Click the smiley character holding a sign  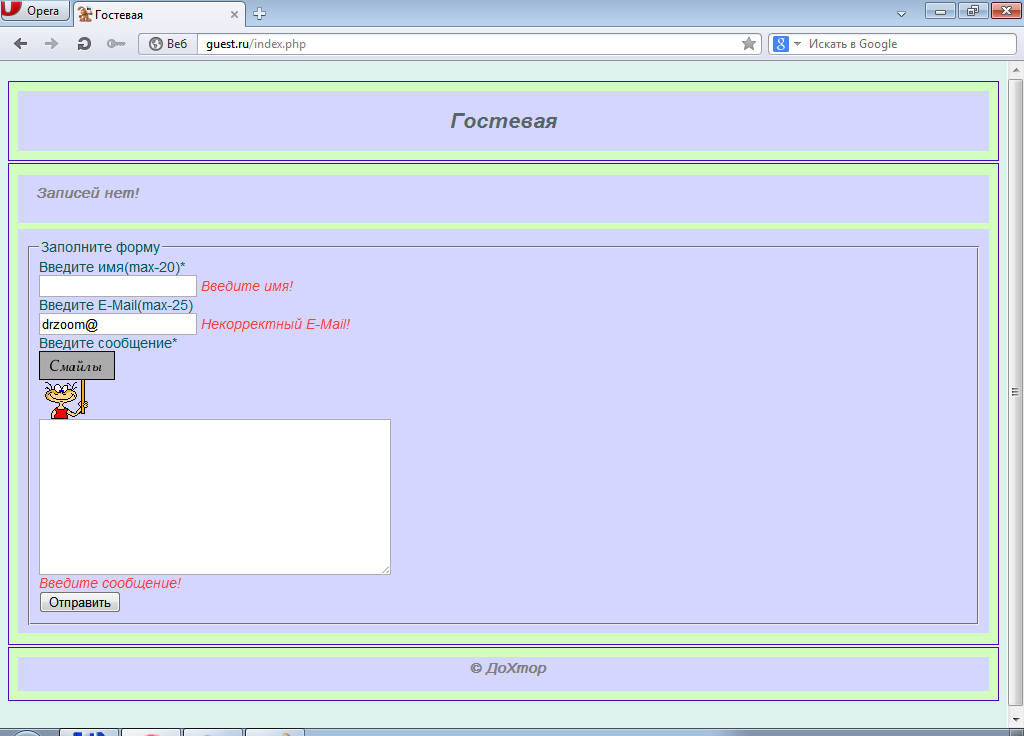65,399
